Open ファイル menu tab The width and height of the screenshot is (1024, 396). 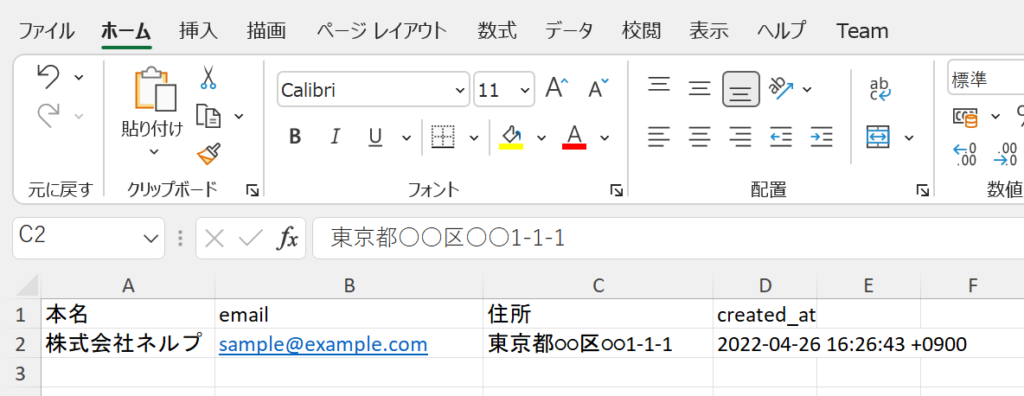(46, 30)
